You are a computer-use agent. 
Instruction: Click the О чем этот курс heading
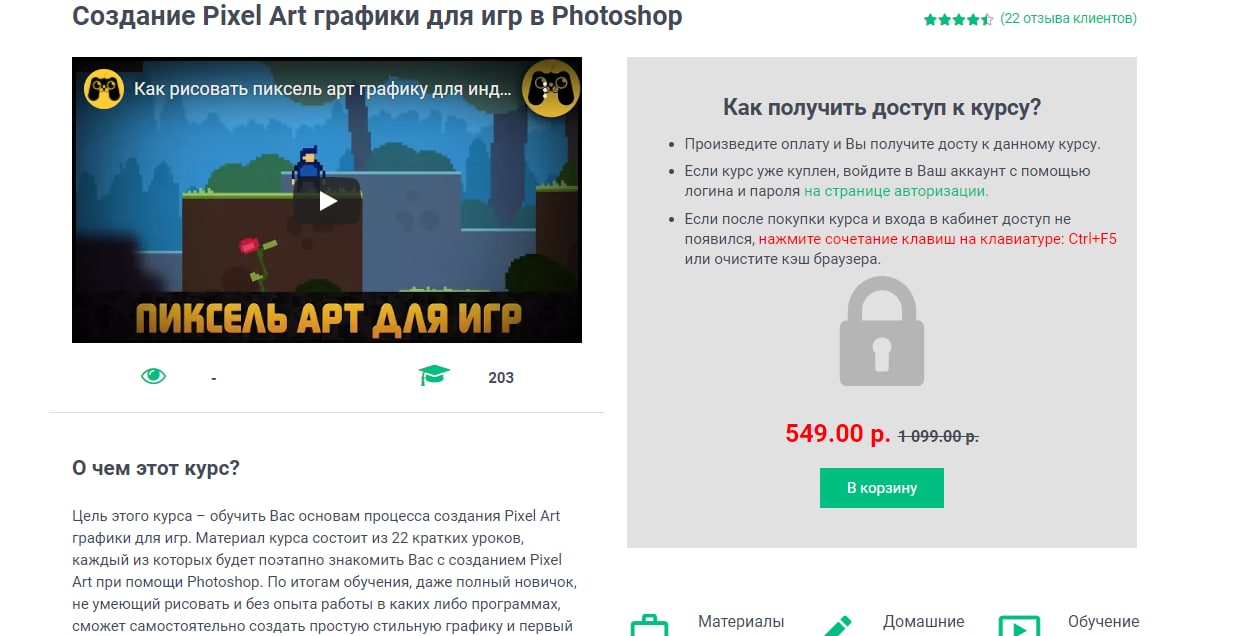156,468
